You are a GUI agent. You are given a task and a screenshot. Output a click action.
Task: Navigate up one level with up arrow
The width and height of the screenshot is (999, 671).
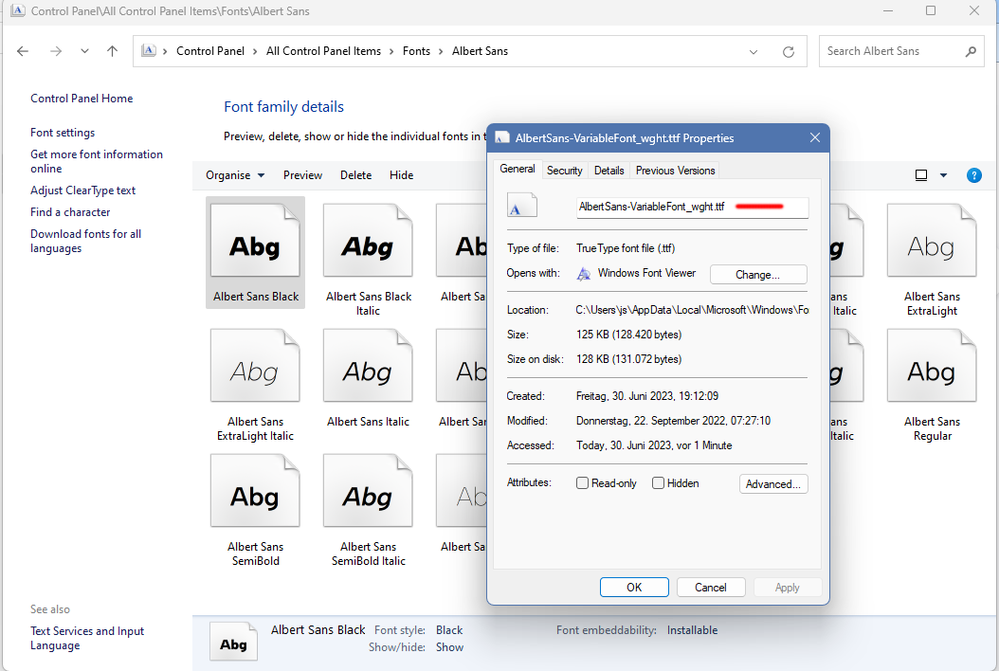[112, 51]
